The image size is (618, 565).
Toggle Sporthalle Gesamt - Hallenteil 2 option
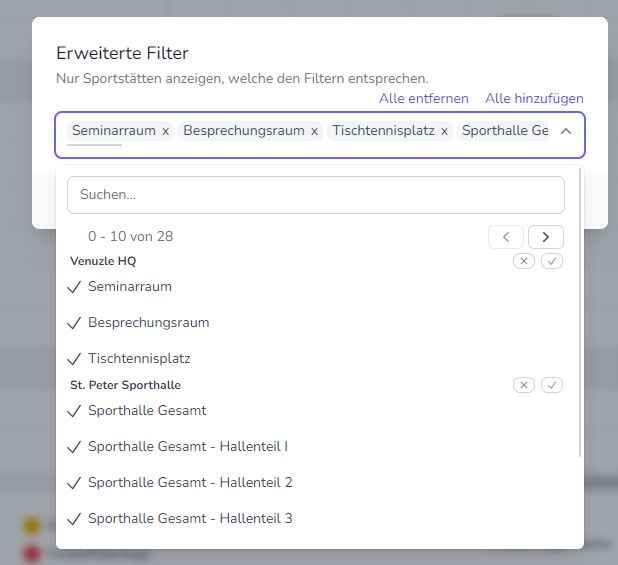[x=190, y=483]
